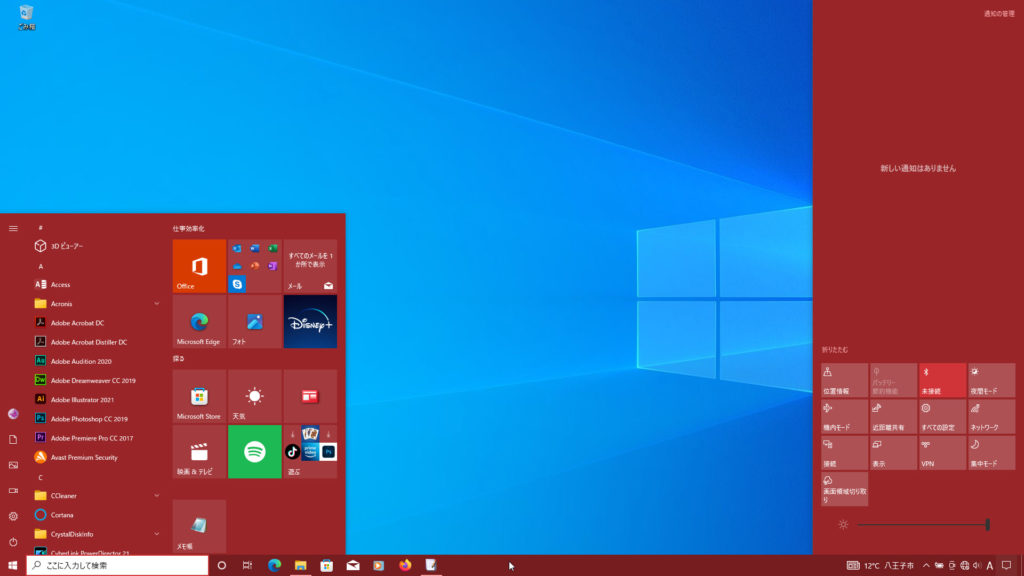Viewport: 1024px width, 576px height.
Task: Expand the CrystalDiskInfo folder
Action: pos(157,534)
